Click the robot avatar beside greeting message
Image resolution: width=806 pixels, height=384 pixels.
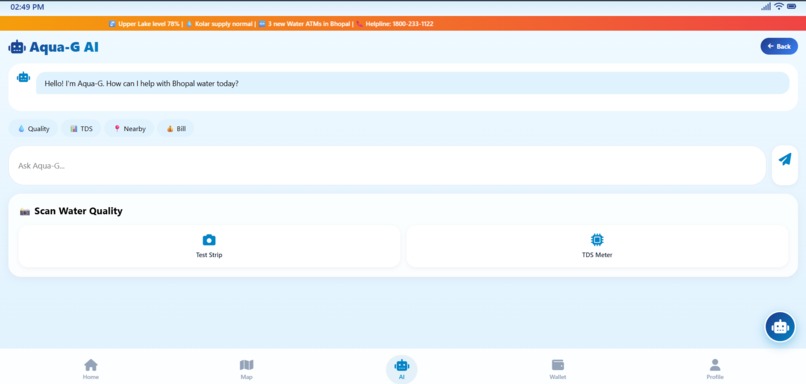pos(23,77)
